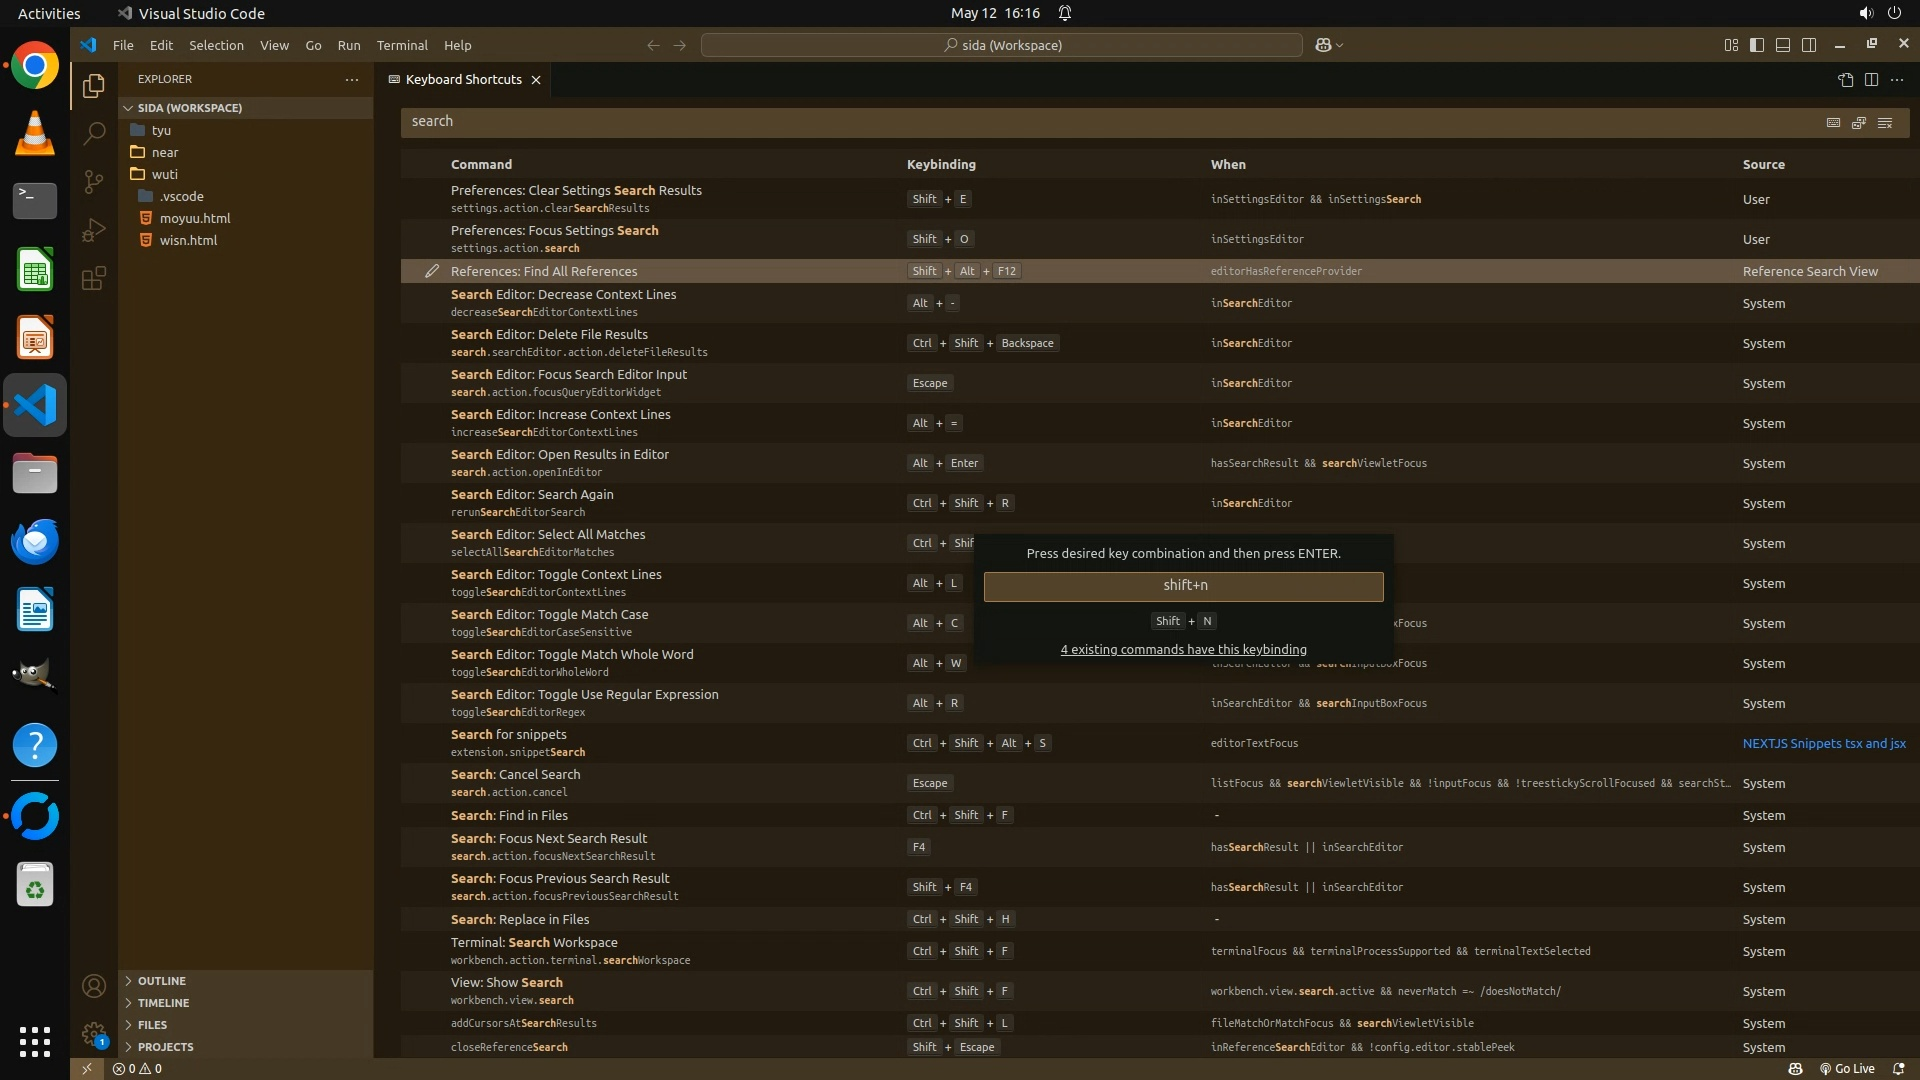1920x1080 pixels.
Task: Sort keybindings by precedence icon
Action: pyautogui.click(x=1859, y=122)
